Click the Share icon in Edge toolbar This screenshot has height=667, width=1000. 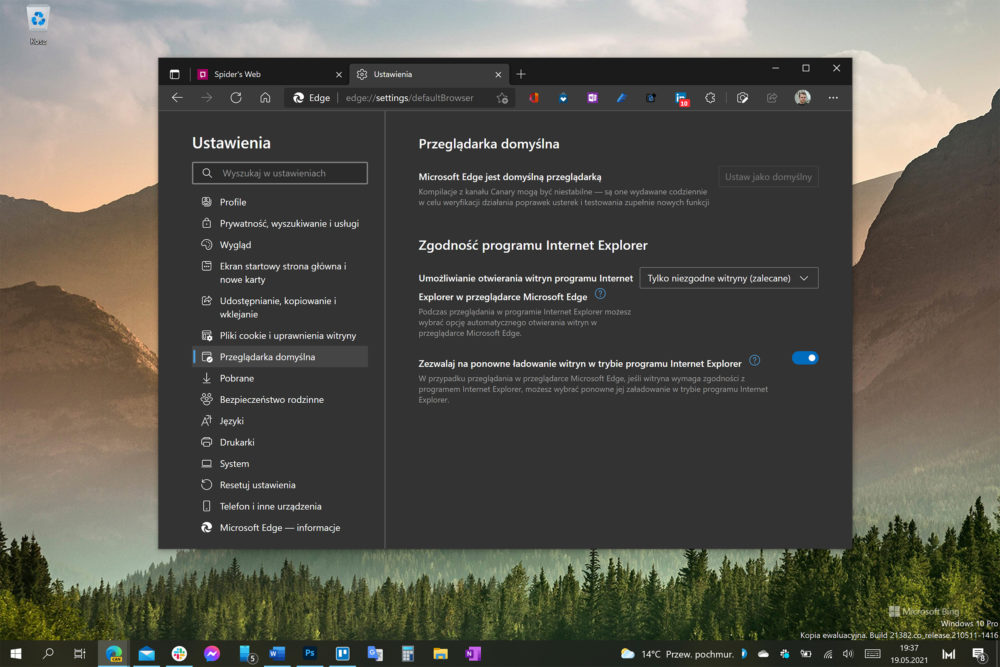(x=772, y=98)
